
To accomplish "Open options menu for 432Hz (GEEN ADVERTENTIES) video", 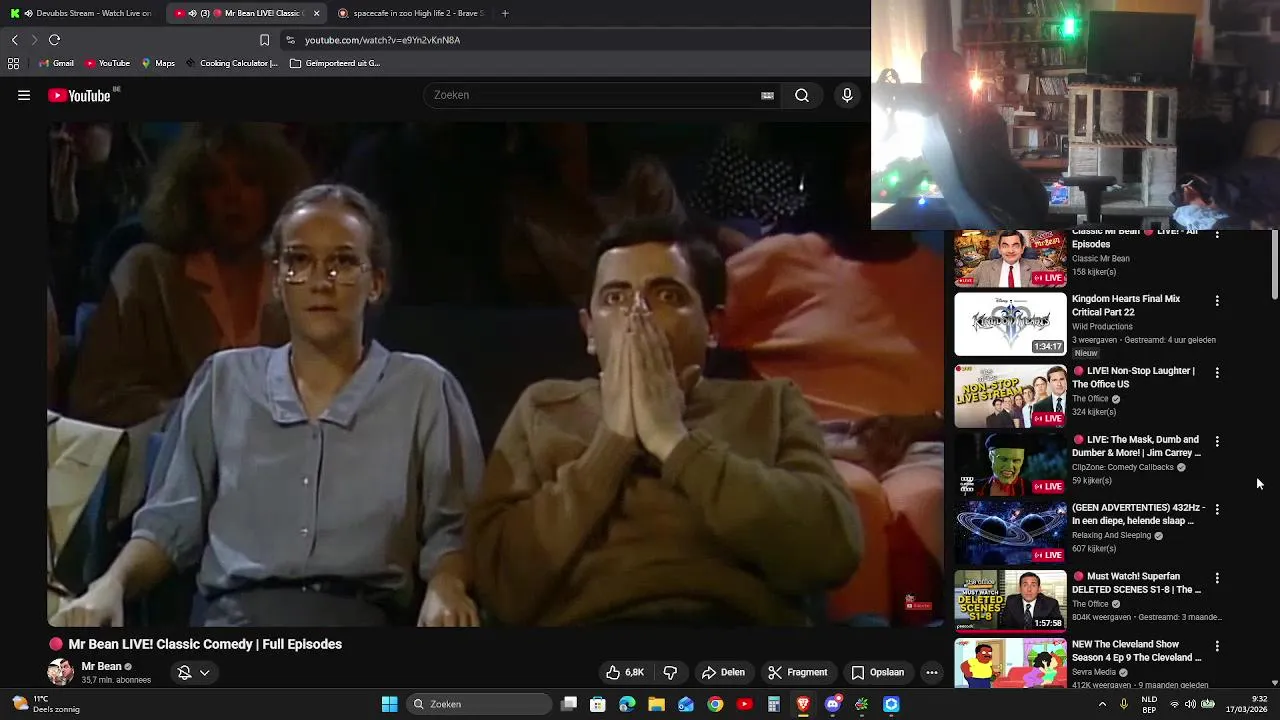I will point(1217,509).
